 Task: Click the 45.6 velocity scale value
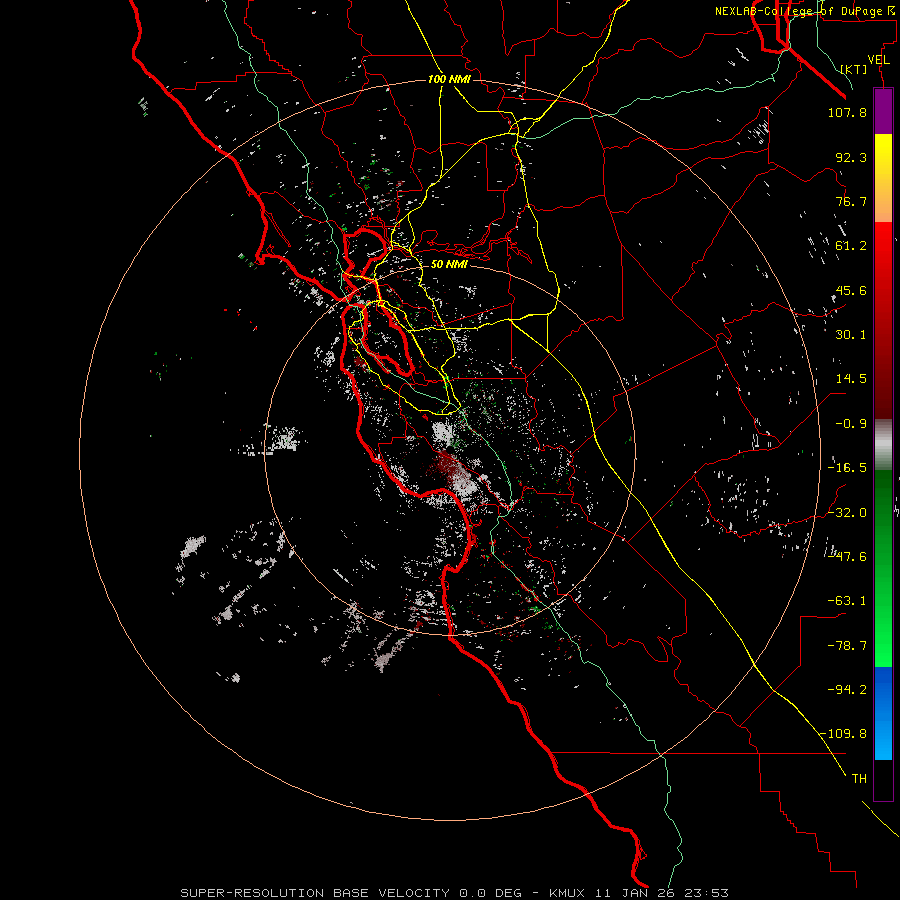click(851, 290)
